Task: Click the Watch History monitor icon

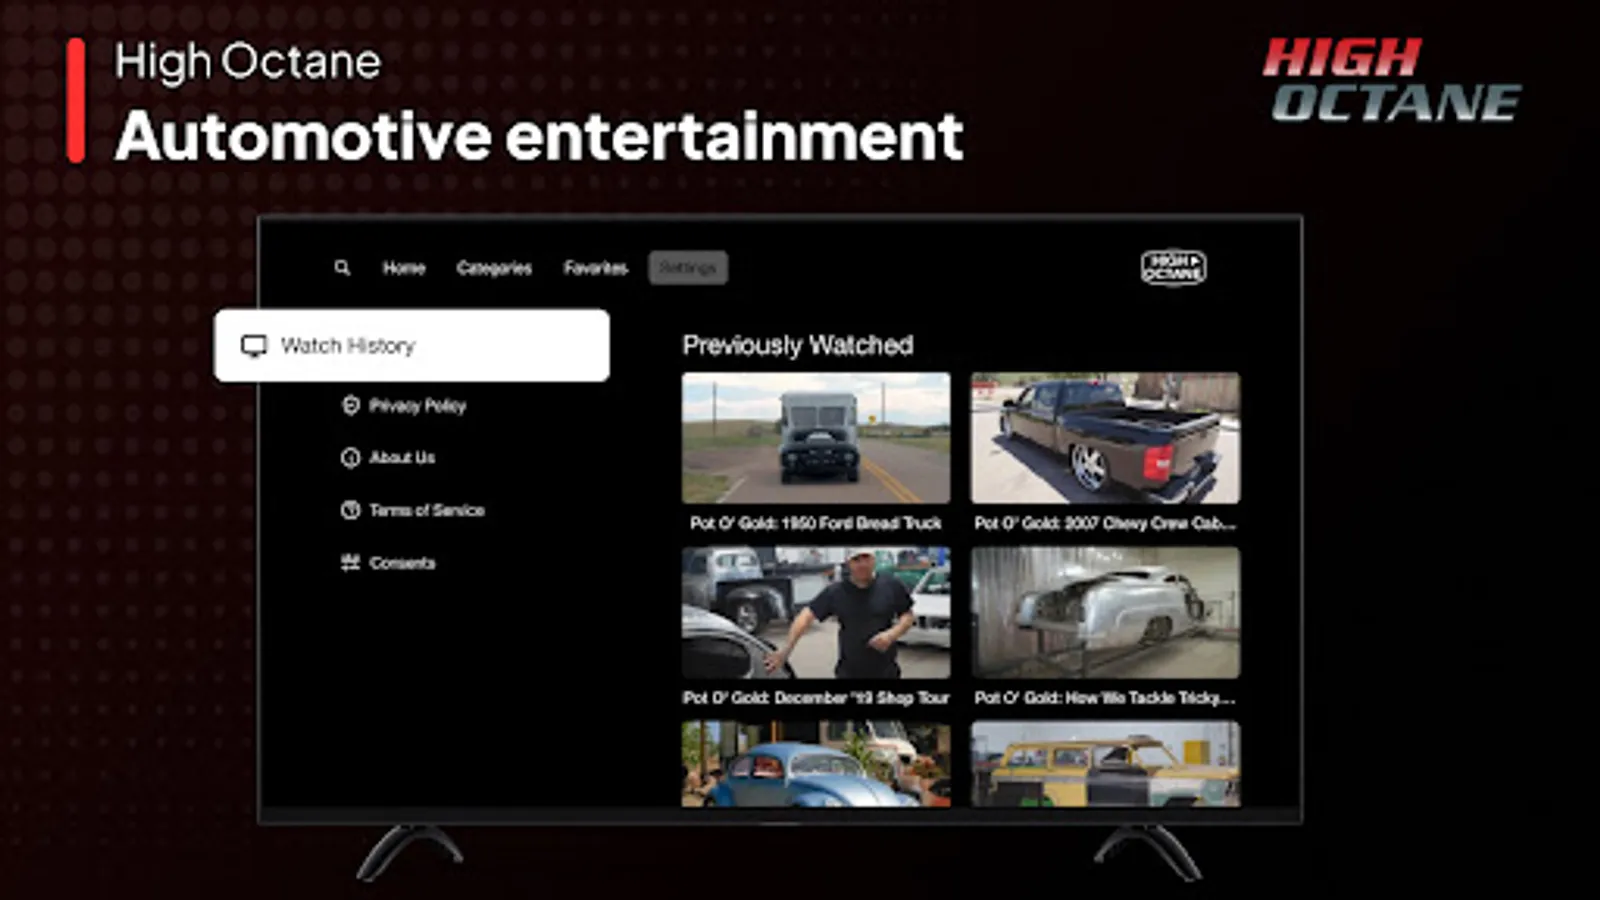Action: pyautogui.click(x=254, y=346)
